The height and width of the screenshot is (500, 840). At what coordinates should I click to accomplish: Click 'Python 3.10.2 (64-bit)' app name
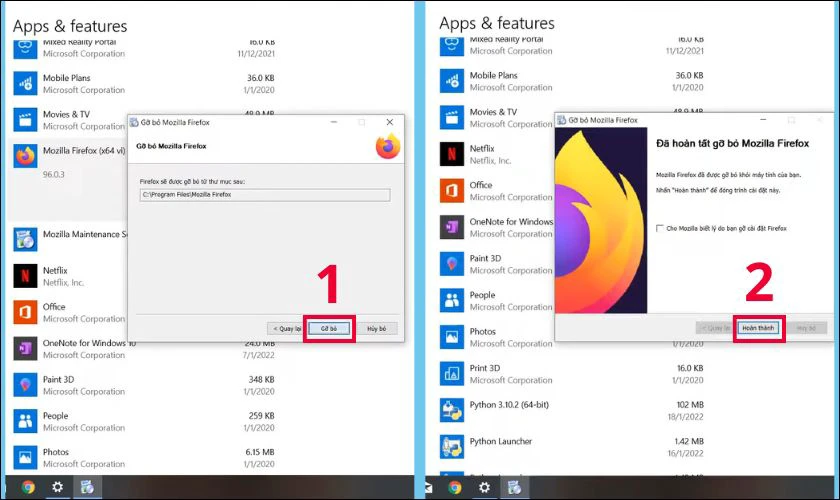coord(509,405)
